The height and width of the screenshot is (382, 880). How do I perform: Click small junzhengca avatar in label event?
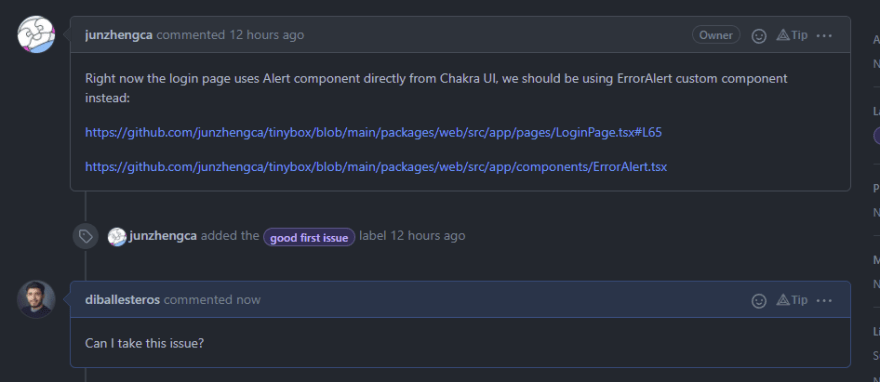[117, 237]
